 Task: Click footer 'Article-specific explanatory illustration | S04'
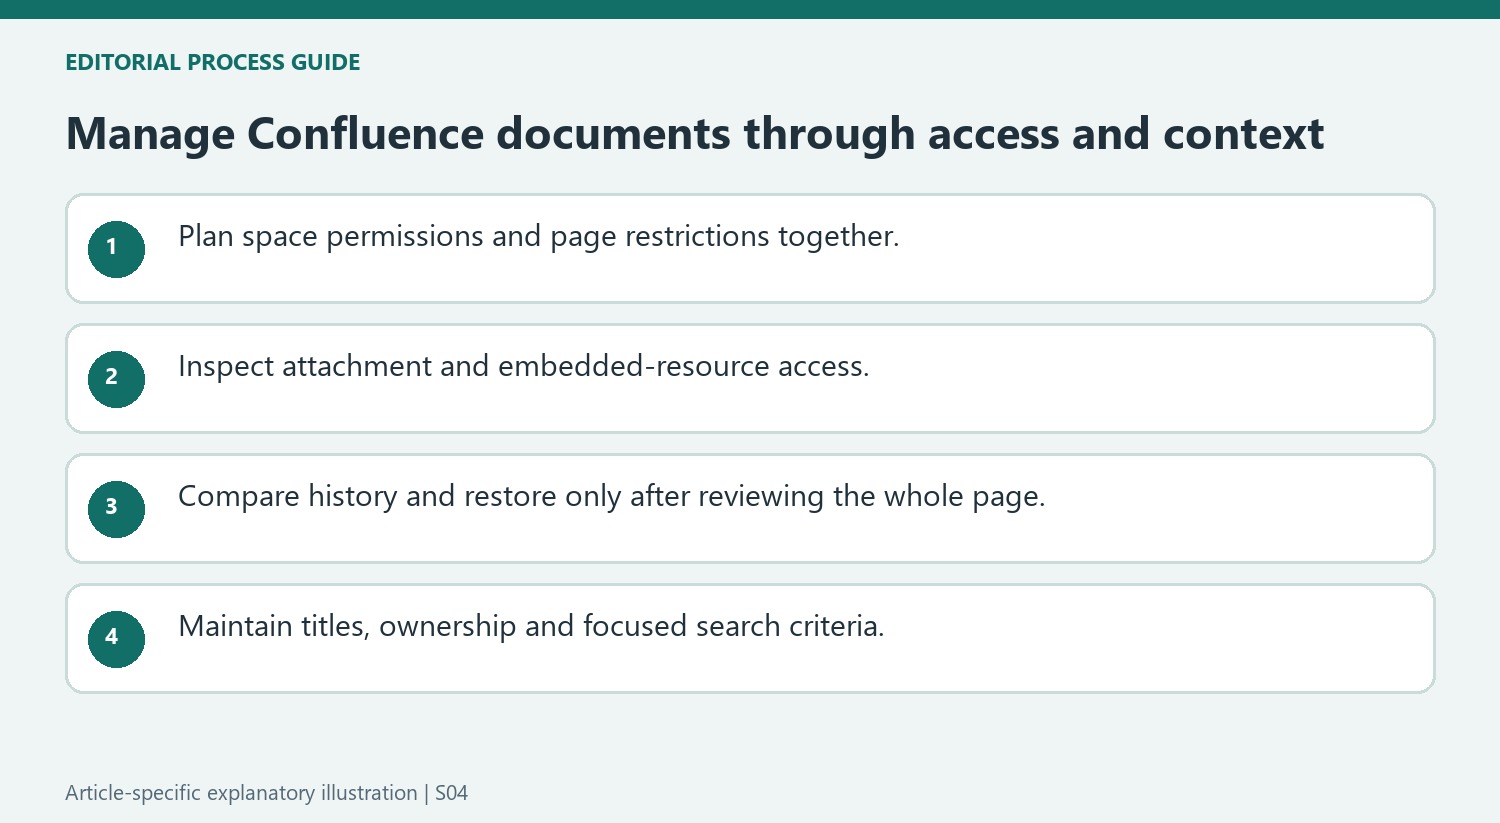(266, 793)
